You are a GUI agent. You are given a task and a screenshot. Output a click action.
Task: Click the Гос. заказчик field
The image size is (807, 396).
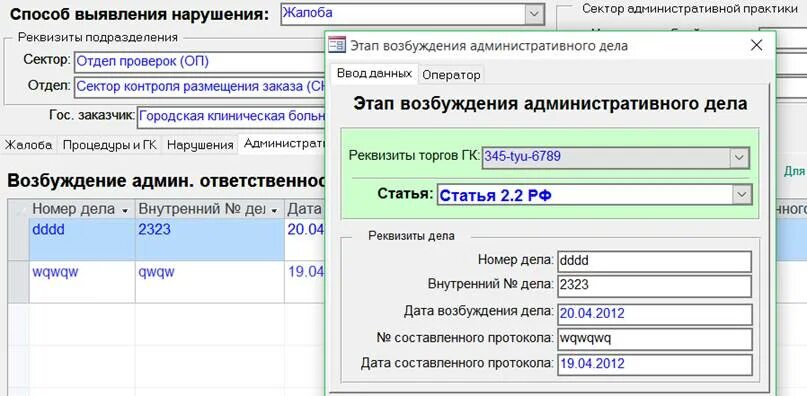point(231,116)
